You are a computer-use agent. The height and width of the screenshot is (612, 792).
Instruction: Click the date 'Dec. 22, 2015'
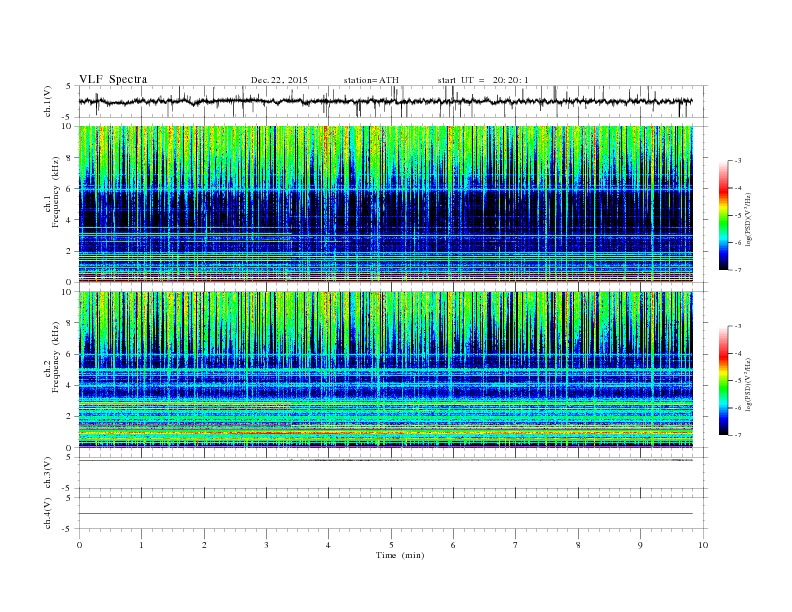click(x=279, y=80)
